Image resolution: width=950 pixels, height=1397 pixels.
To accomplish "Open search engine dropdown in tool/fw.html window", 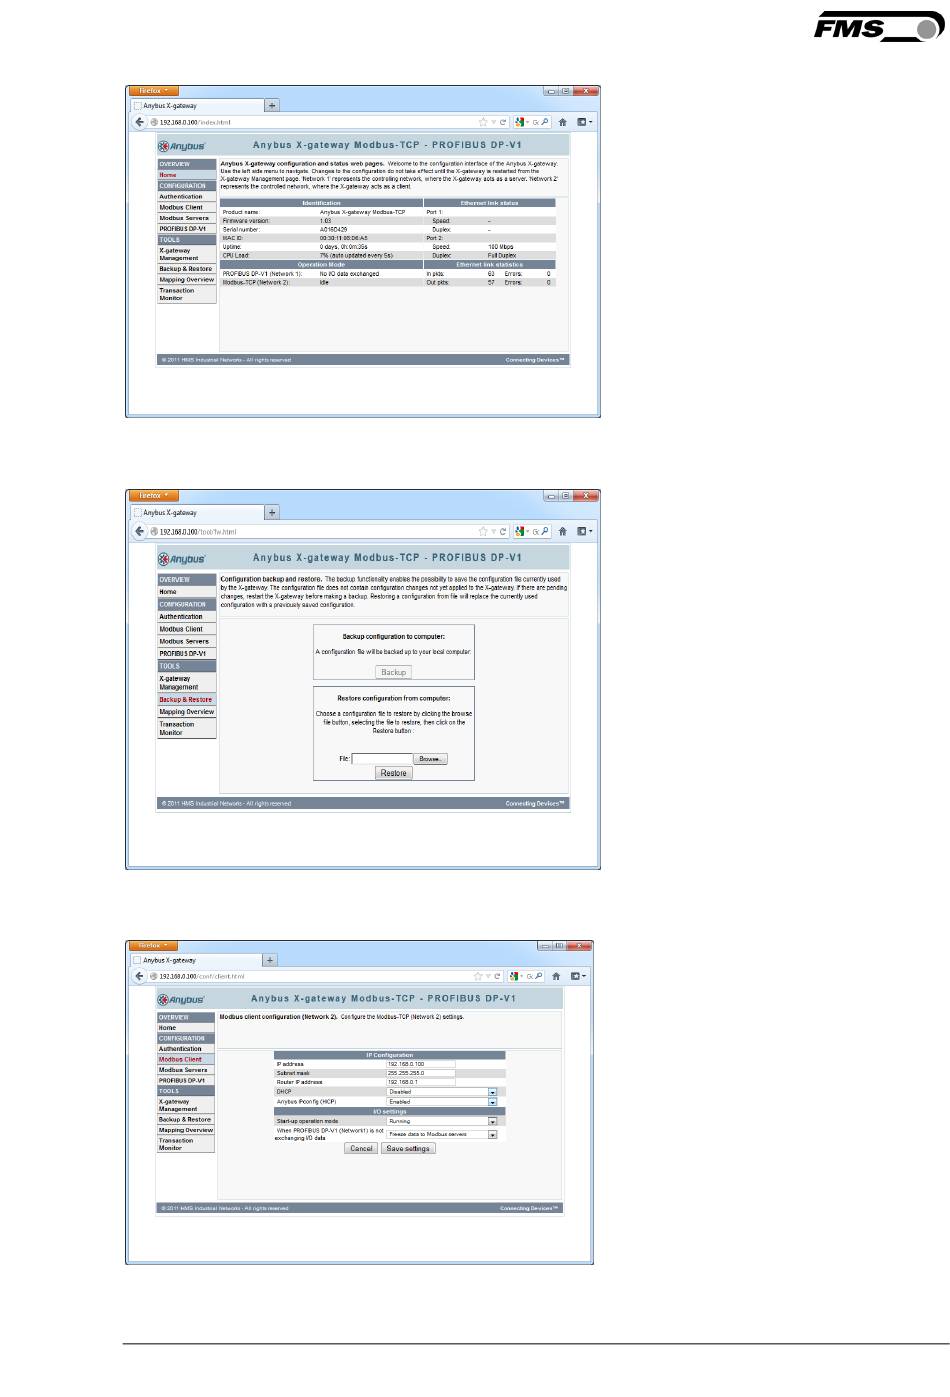I will click(522, 531).
